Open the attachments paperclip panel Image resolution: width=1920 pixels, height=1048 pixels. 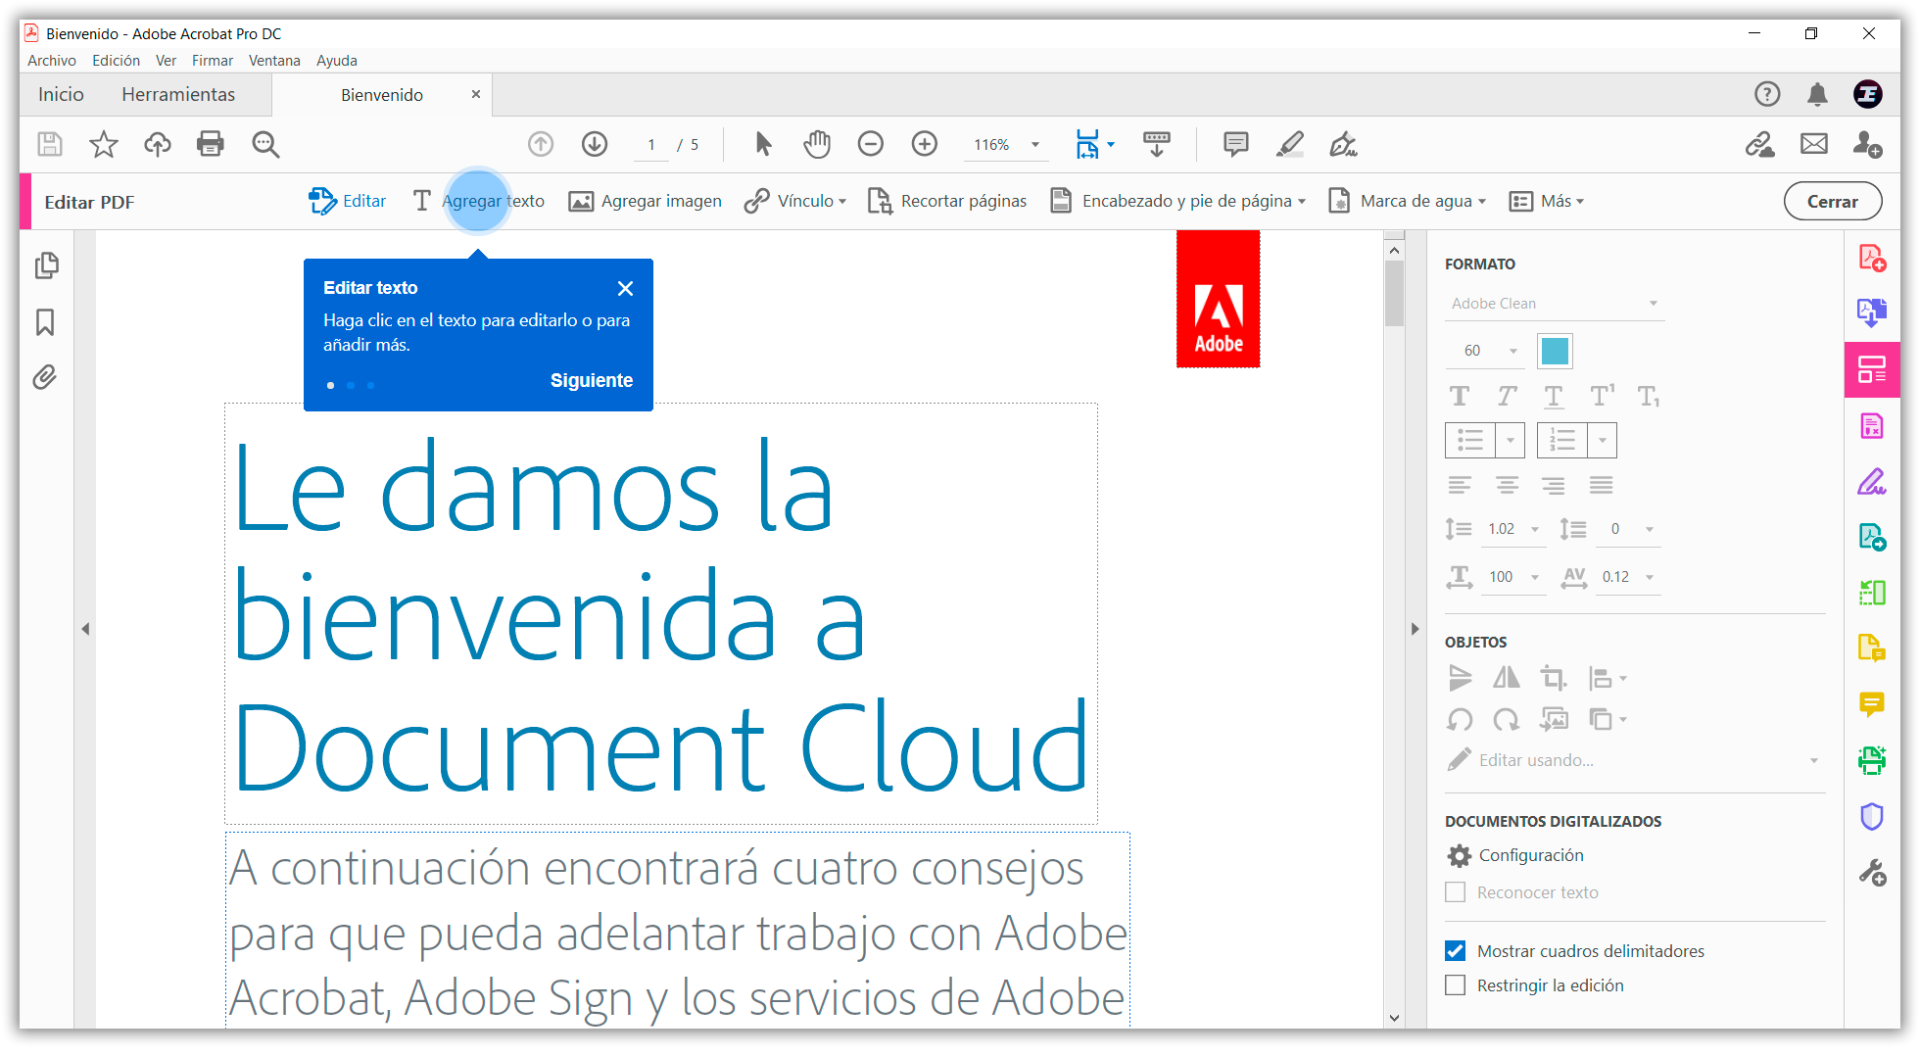tap(45, 378)
